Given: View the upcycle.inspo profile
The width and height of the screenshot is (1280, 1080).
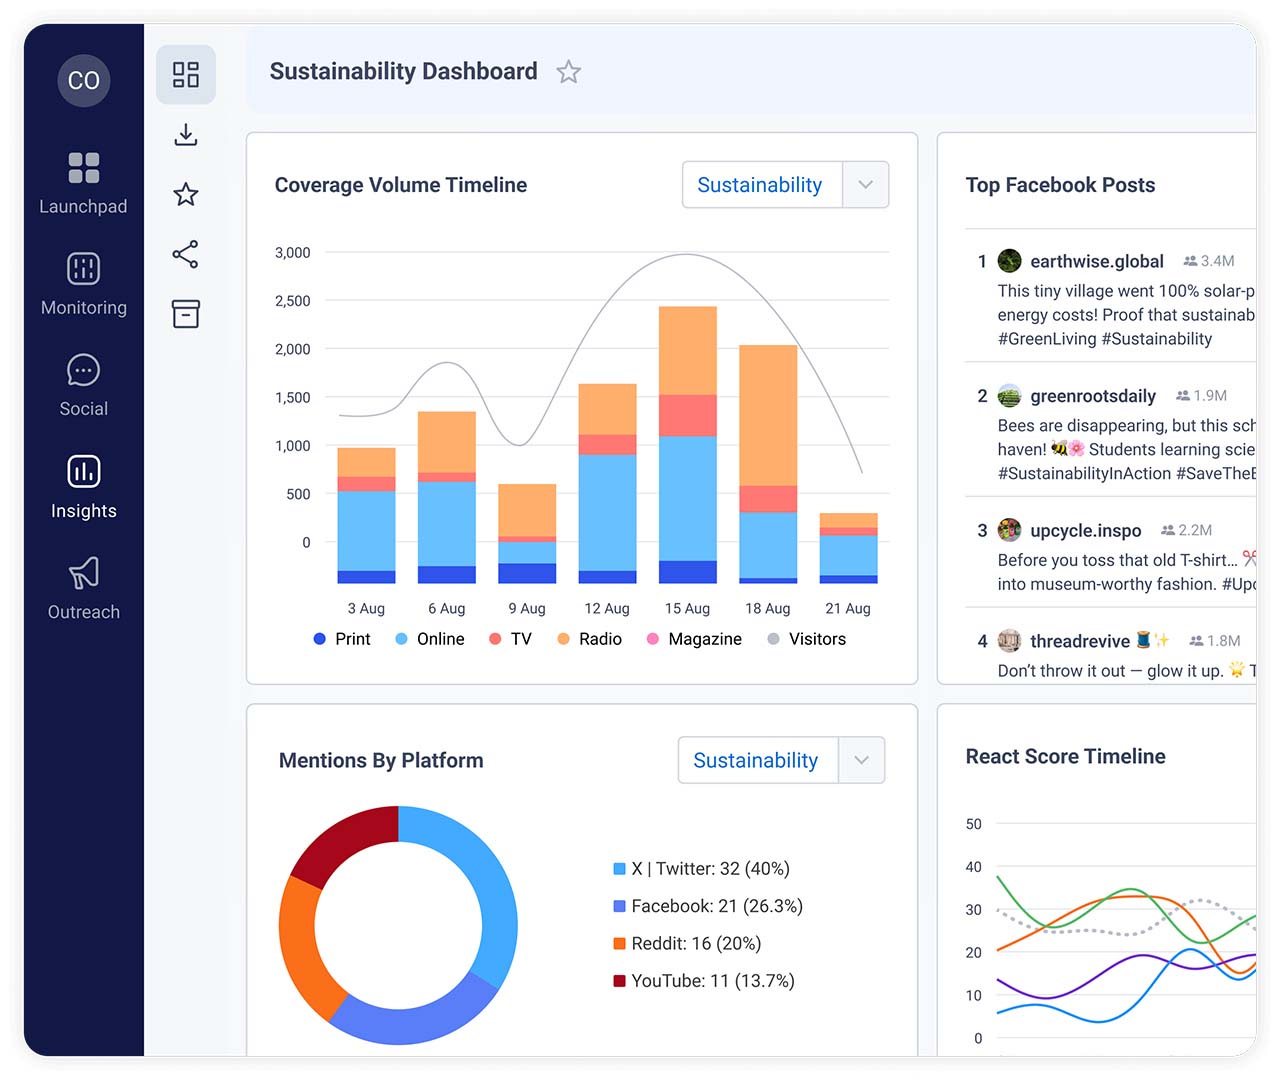Looking at the screenshot, I should pos(1085,530).
